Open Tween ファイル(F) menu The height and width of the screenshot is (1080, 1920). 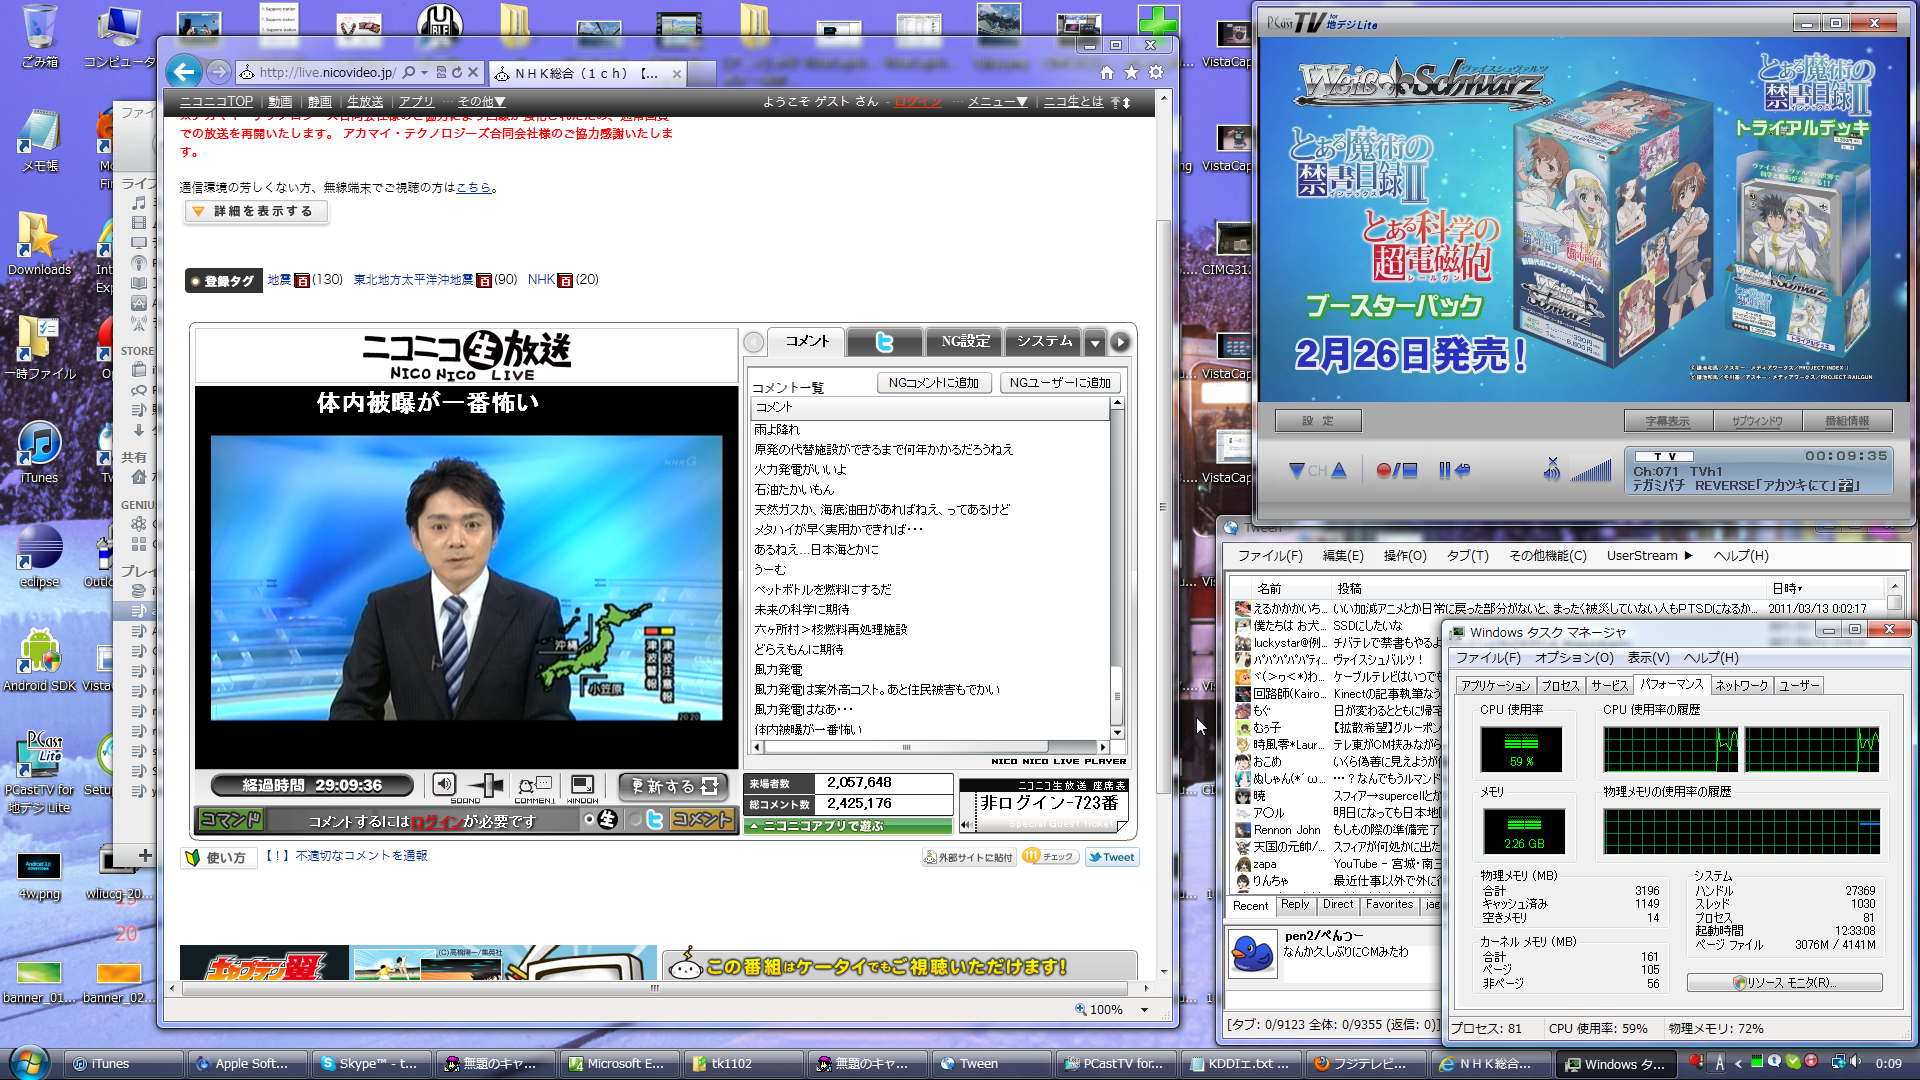pyautogui.click(x=1270, y=556)
